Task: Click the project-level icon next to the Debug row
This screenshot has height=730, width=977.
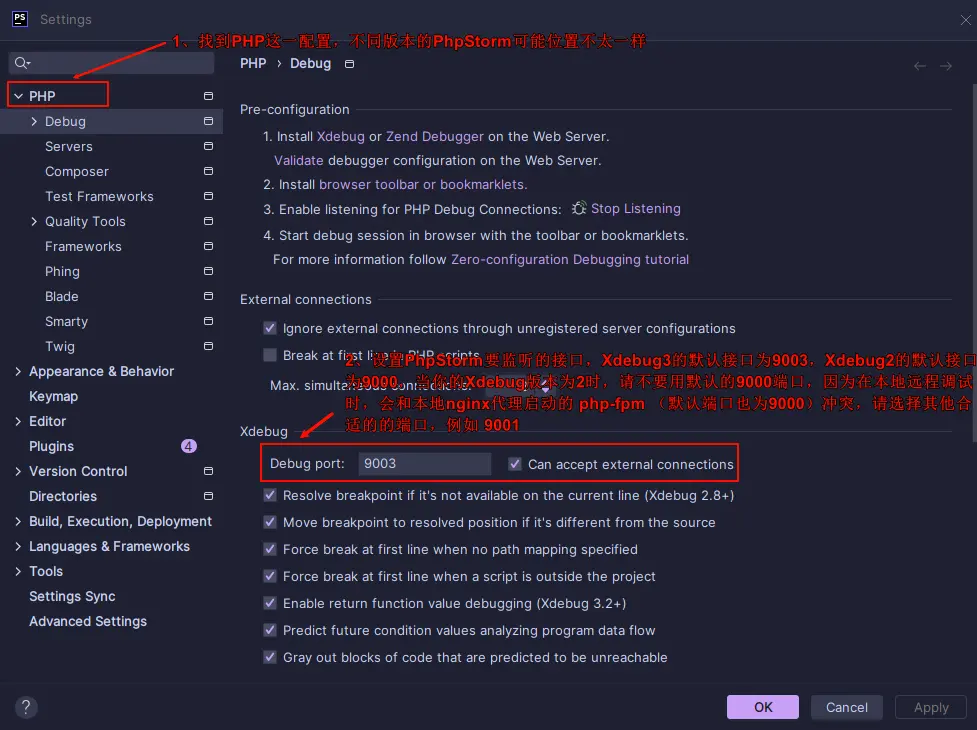Action: point(208,121)
